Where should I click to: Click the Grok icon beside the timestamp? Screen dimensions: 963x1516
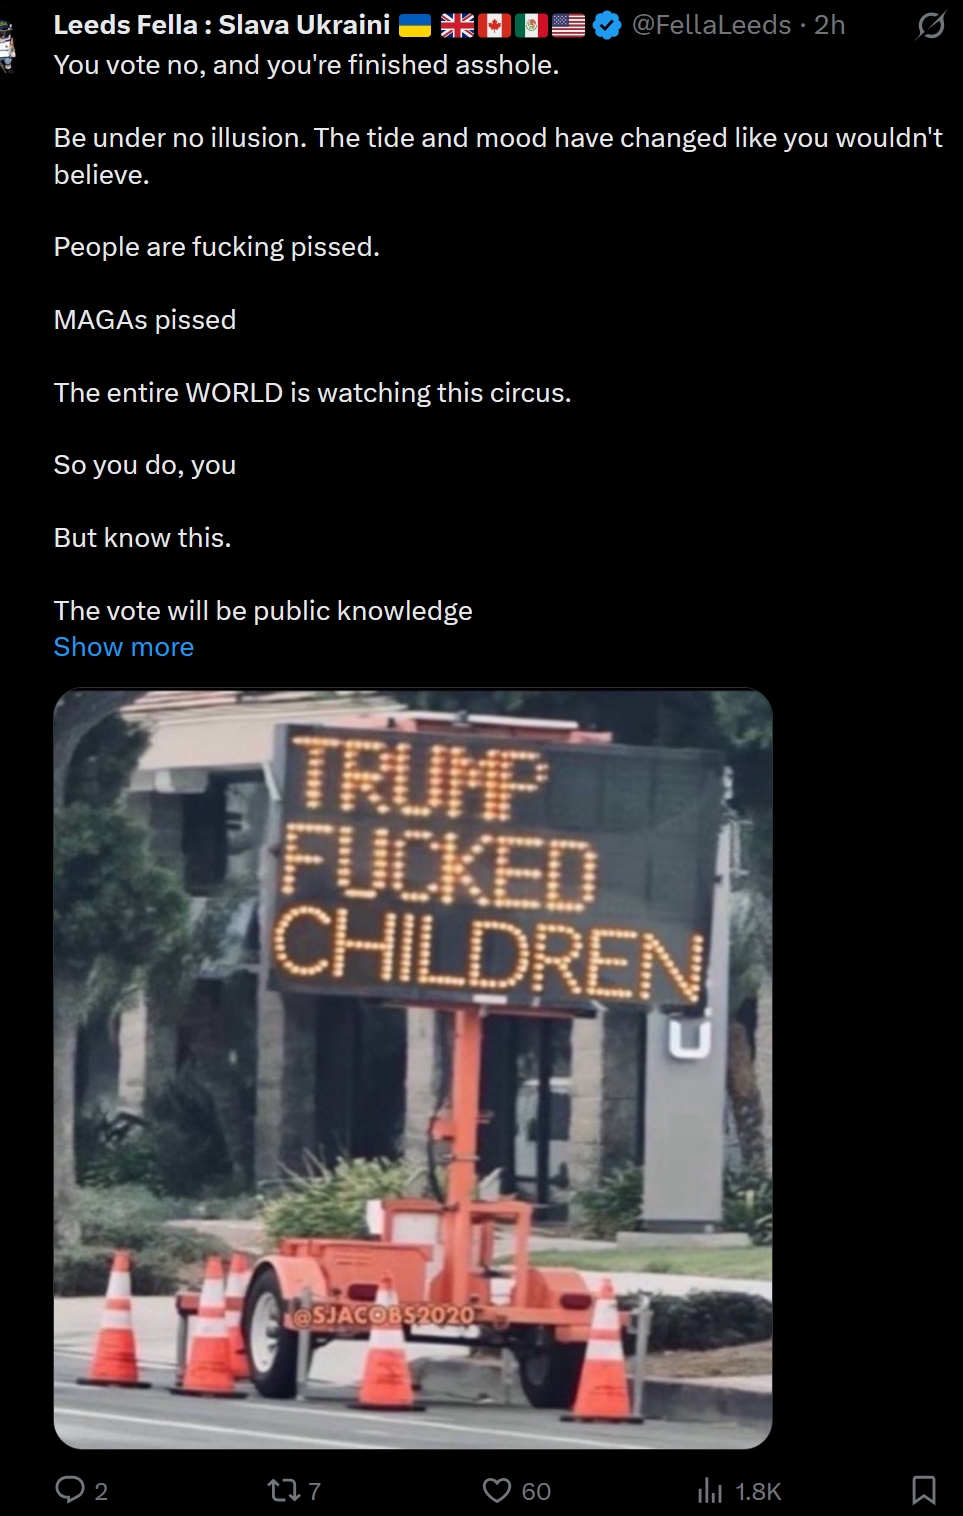[x=930, y=25]
